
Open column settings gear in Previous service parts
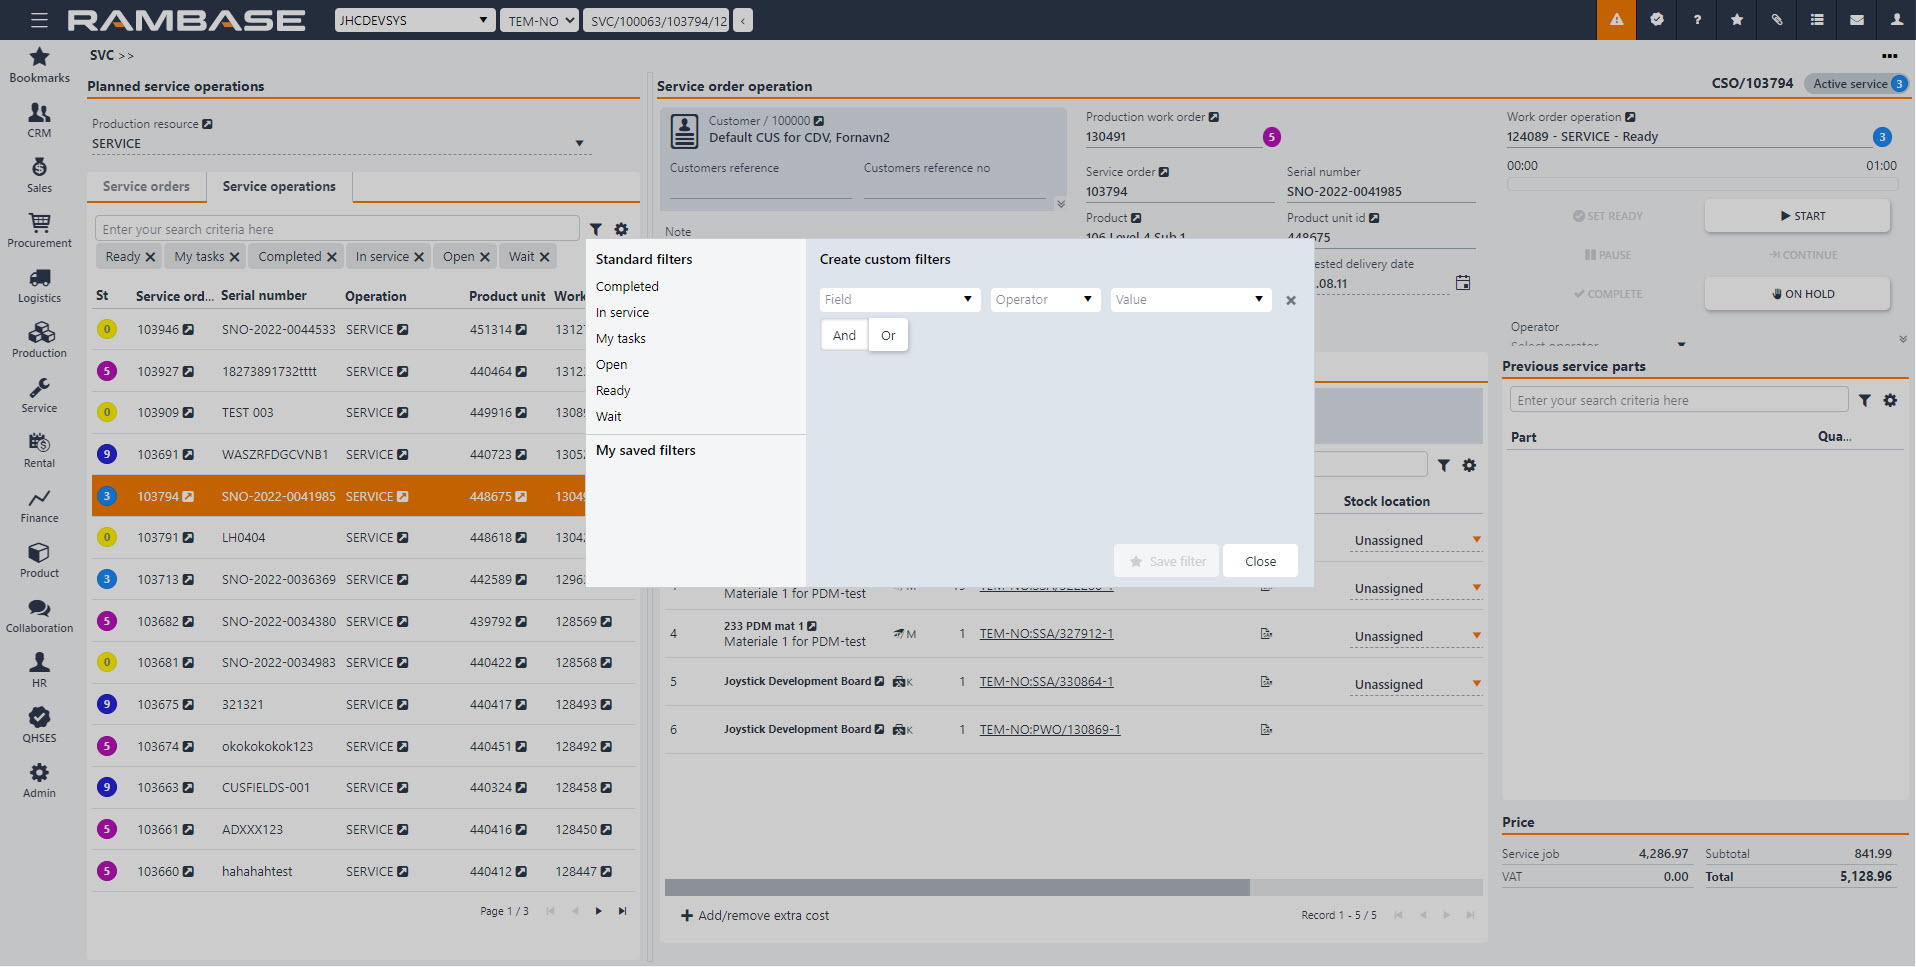(1890, 401)
